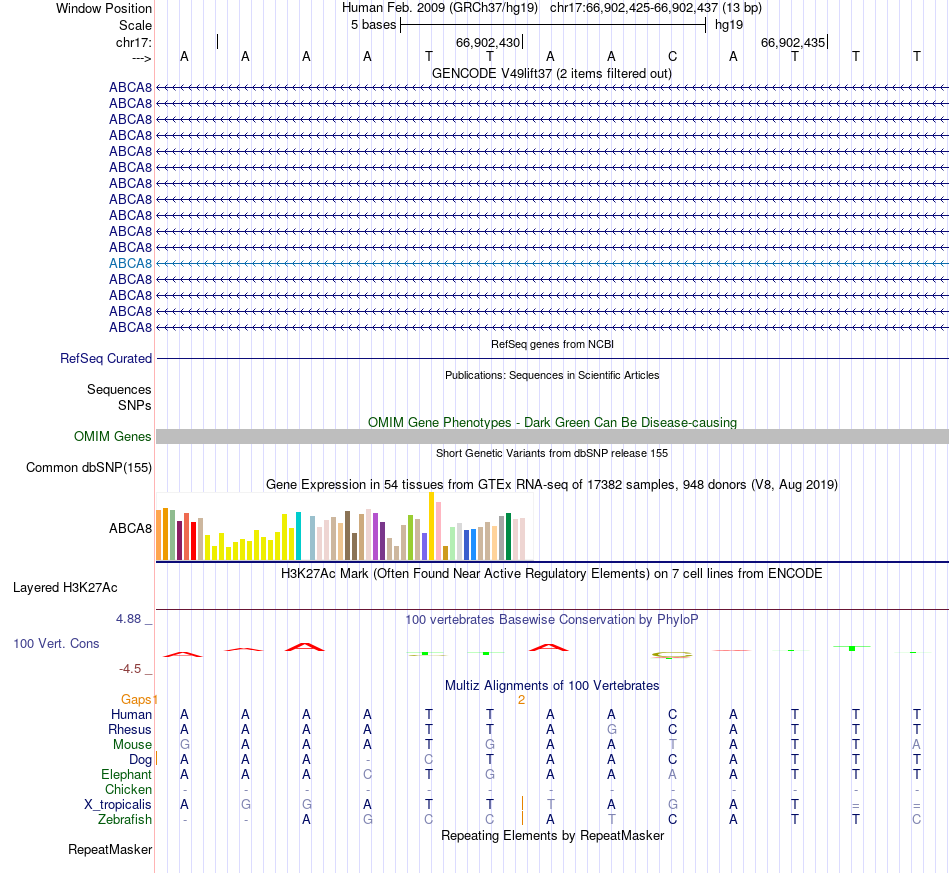Click the C base in Elephant row
Image resolution: width=950 pixels, height=873 pixels.
tap(367, 774)
